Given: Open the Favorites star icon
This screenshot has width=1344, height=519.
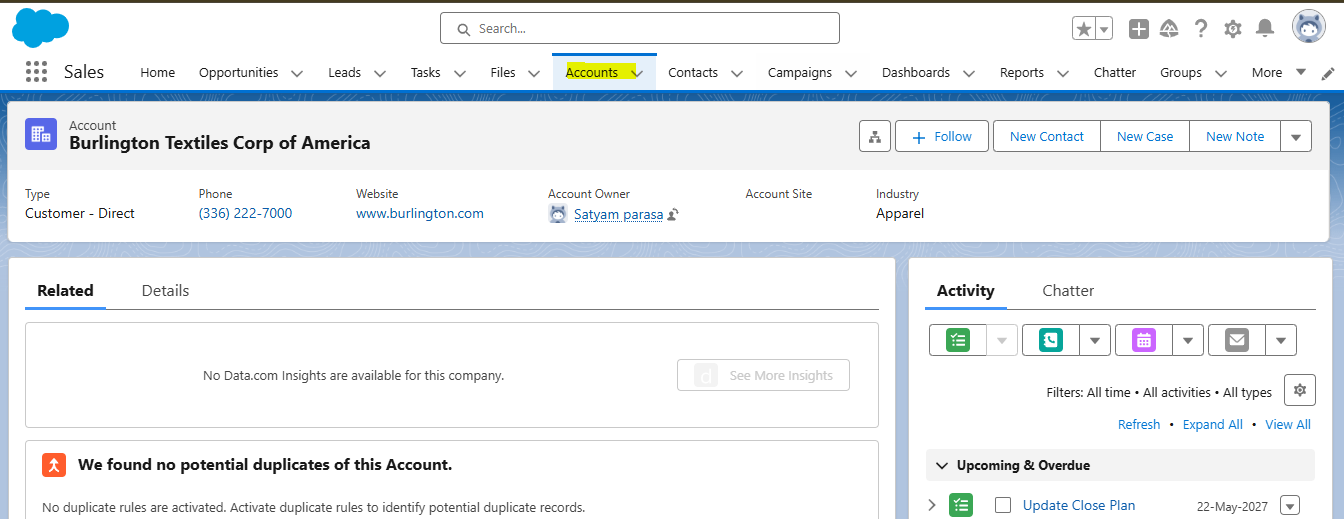Looking at the screenshot, I should click(1084, 29).
